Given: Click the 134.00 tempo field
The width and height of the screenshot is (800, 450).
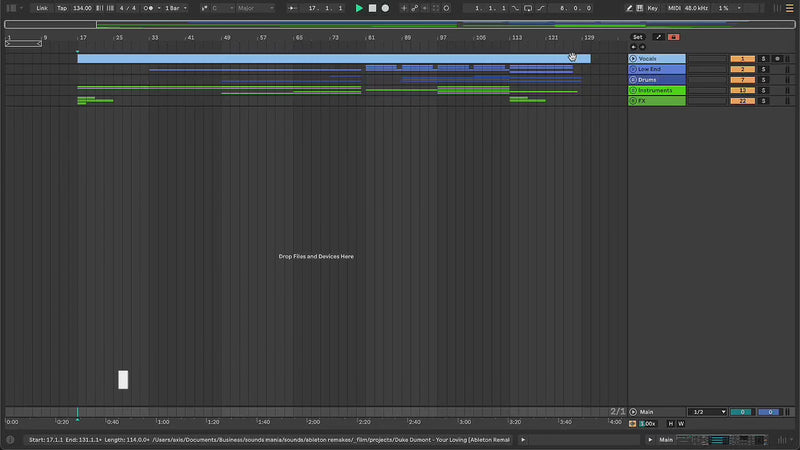Looking at the screenshot, I should (x=82, y=8).
